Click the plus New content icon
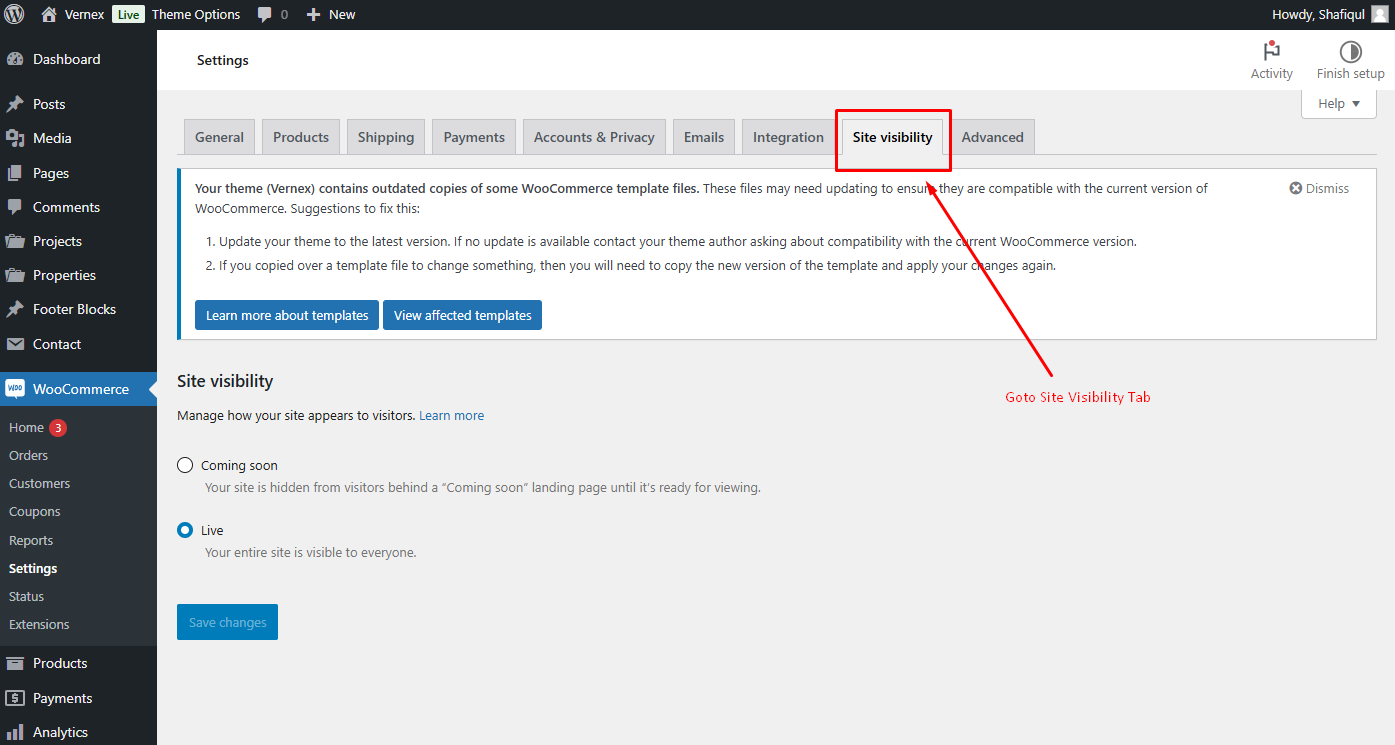Viewport: 1395px width, 745px height. pos(313,15)
